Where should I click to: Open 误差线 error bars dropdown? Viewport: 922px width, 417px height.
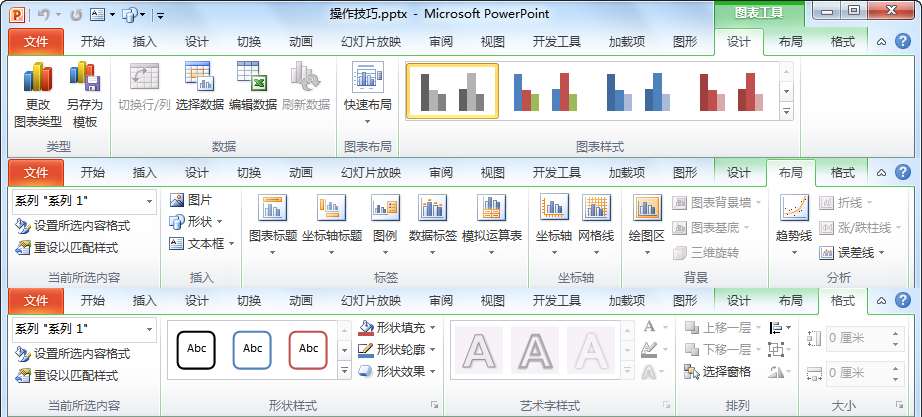click(852, 252)
